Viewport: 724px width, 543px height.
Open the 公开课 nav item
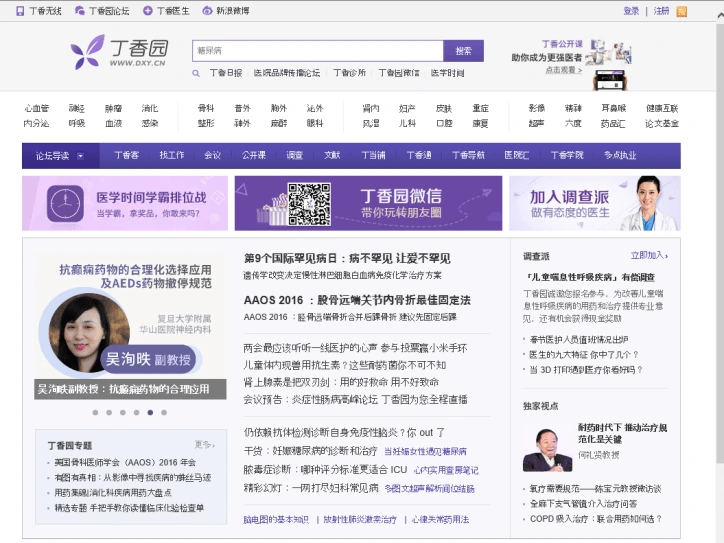[254, 155]
